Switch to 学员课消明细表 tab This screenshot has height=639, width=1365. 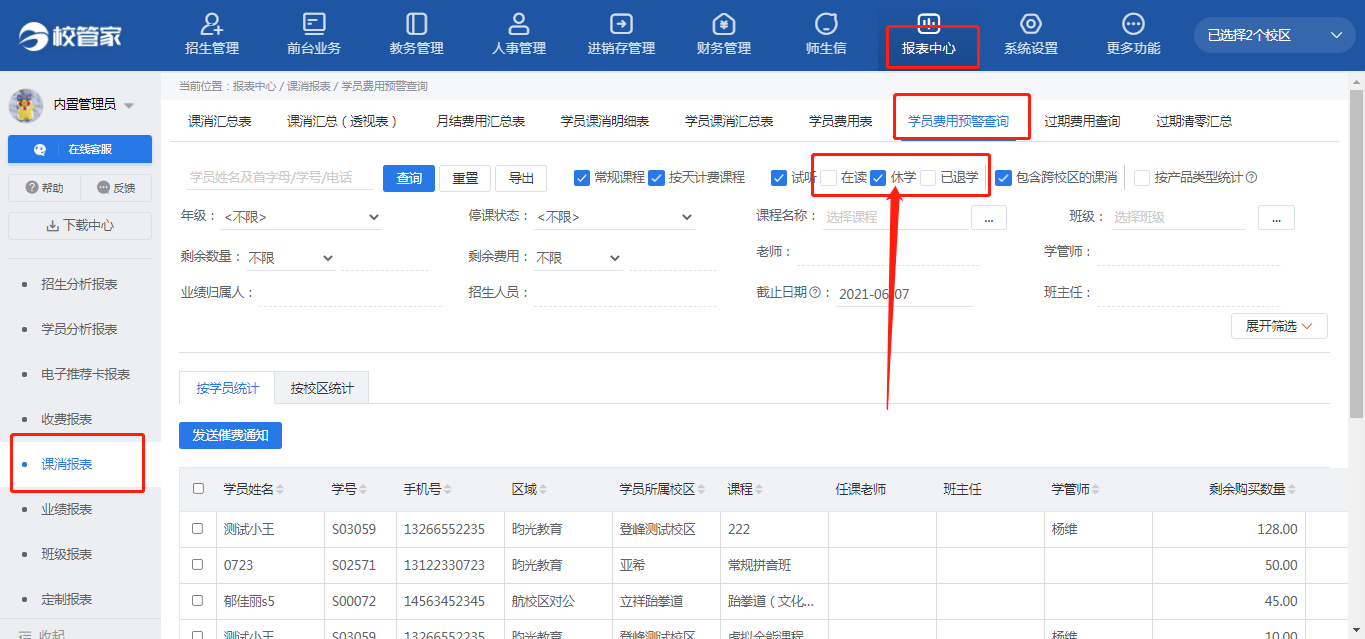point(605,121)
